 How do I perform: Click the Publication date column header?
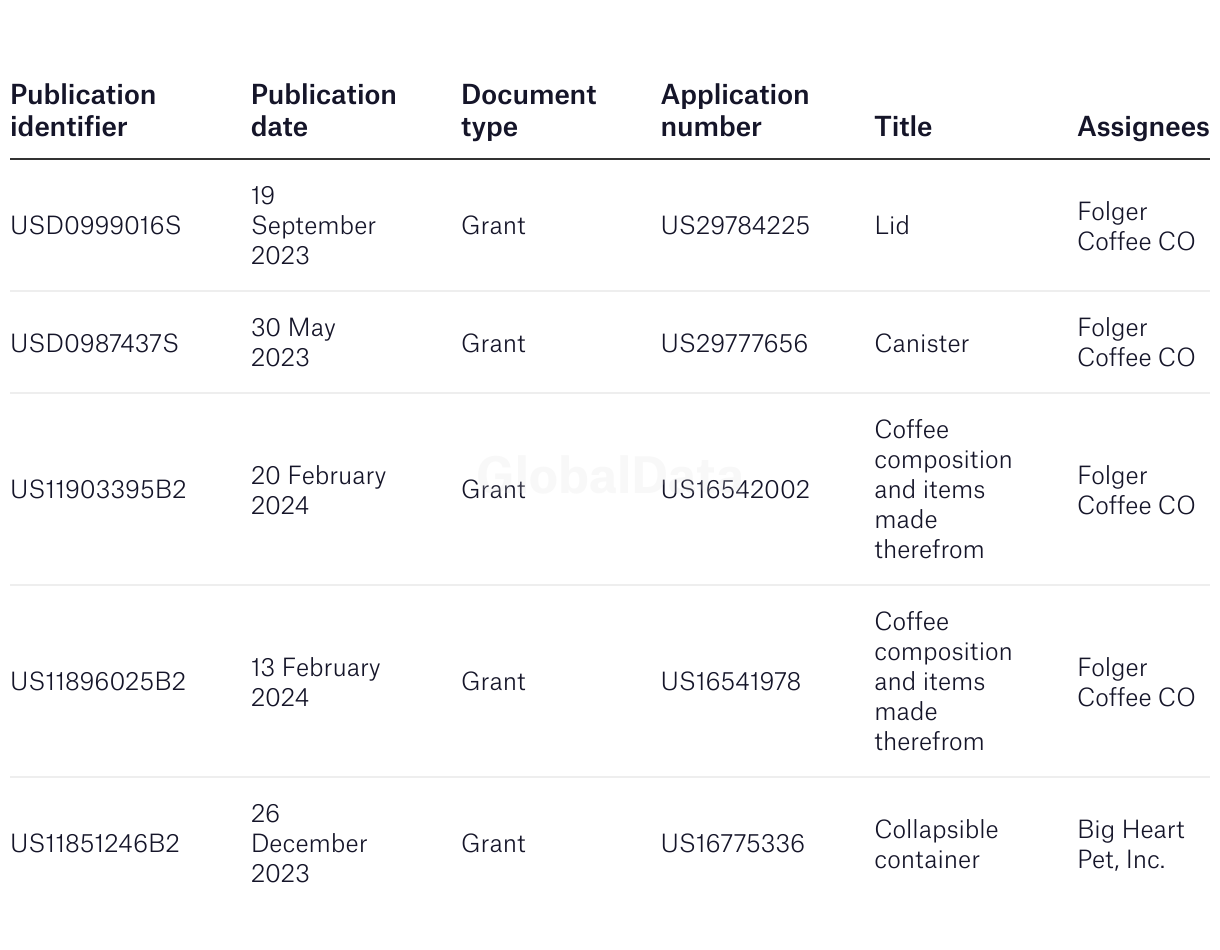click(323, 110)
